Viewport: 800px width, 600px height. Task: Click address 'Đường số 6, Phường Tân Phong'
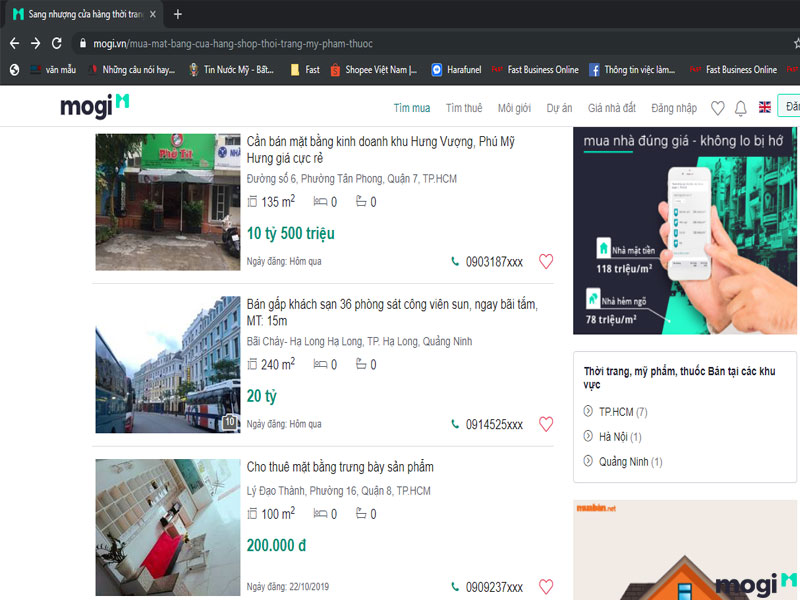(x=352, y=179)
